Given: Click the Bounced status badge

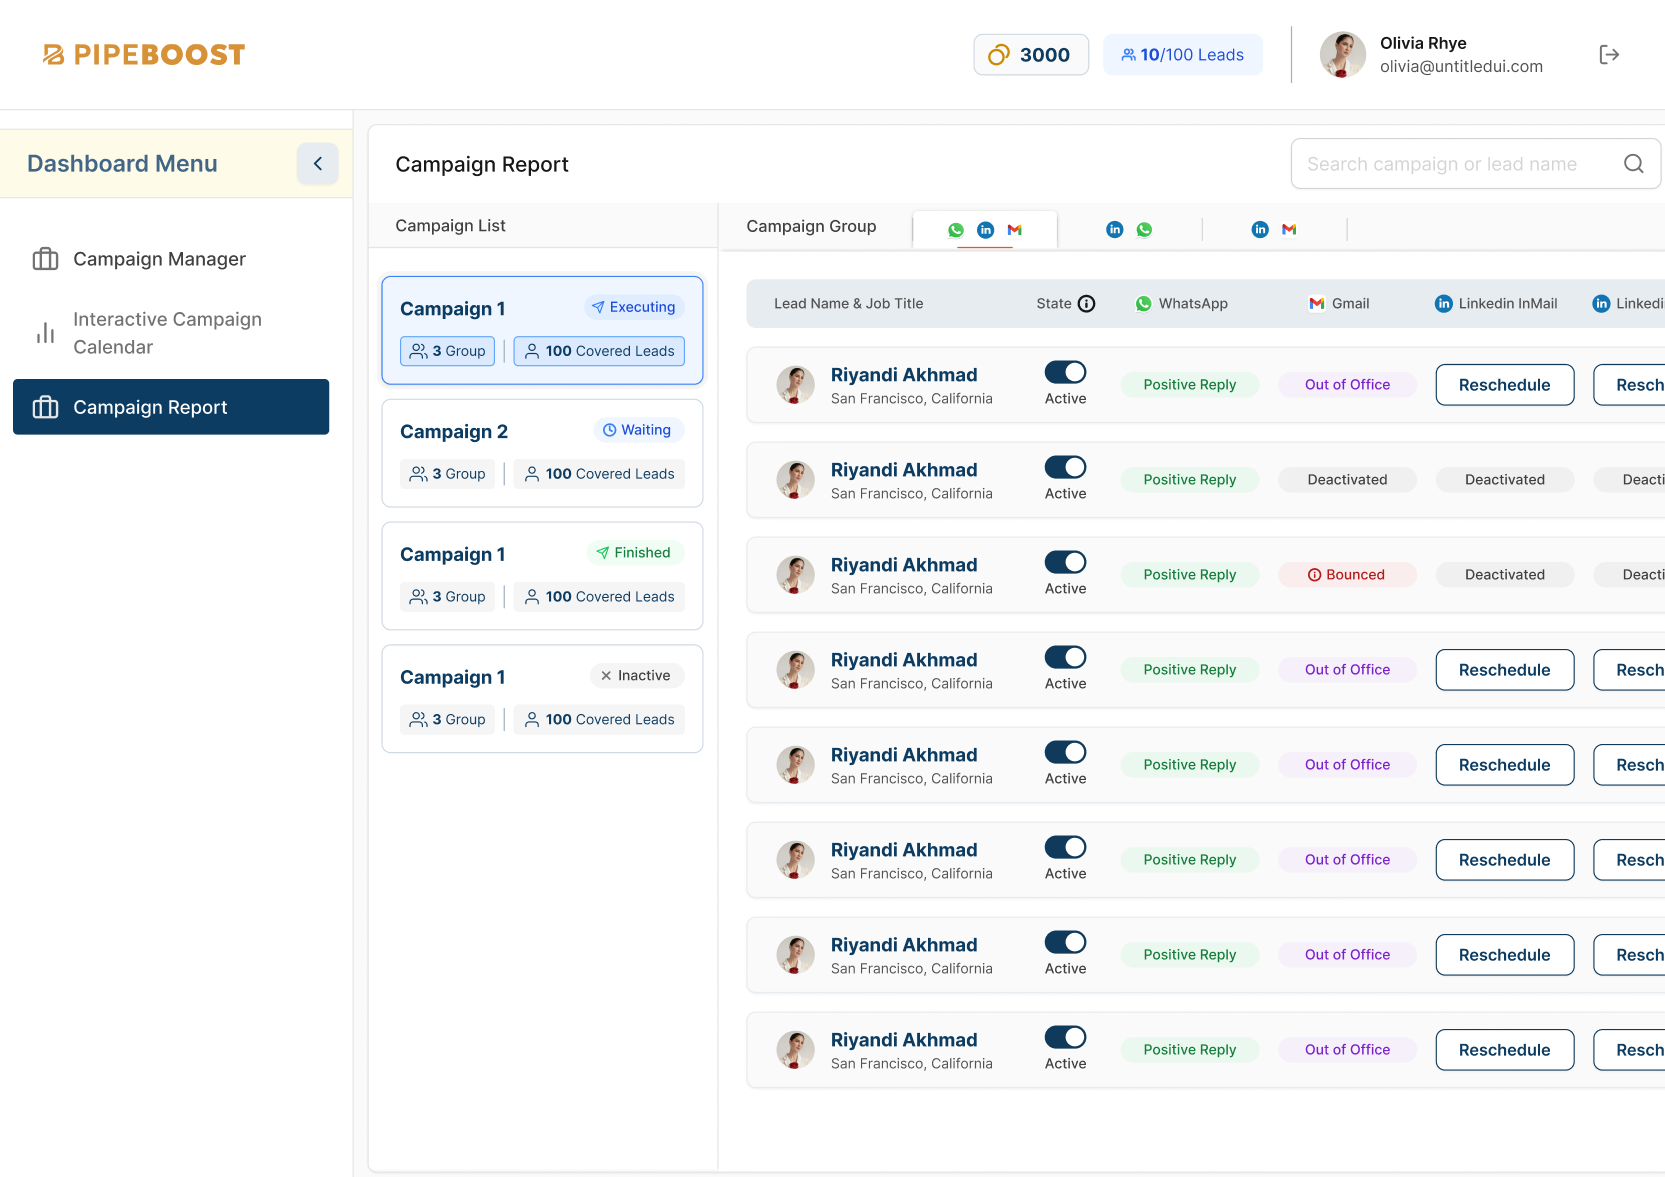Looking at the screenshot, I should point(1347,575).
